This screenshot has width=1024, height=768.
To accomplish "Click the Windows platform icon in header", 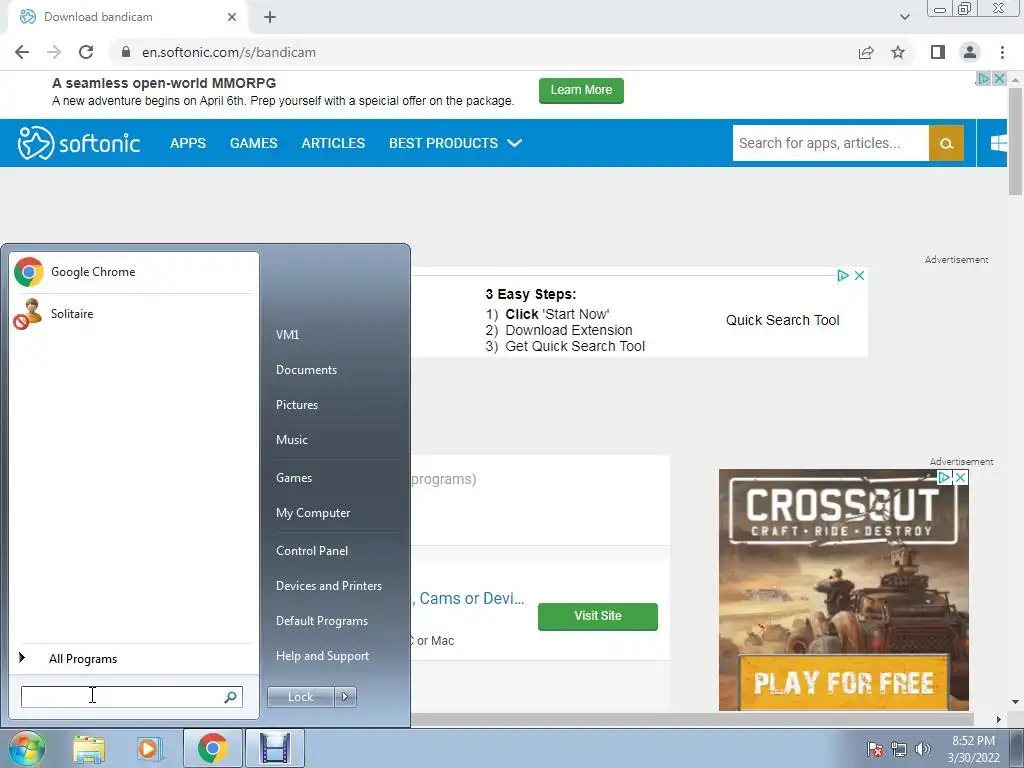I will click(999, 143).
